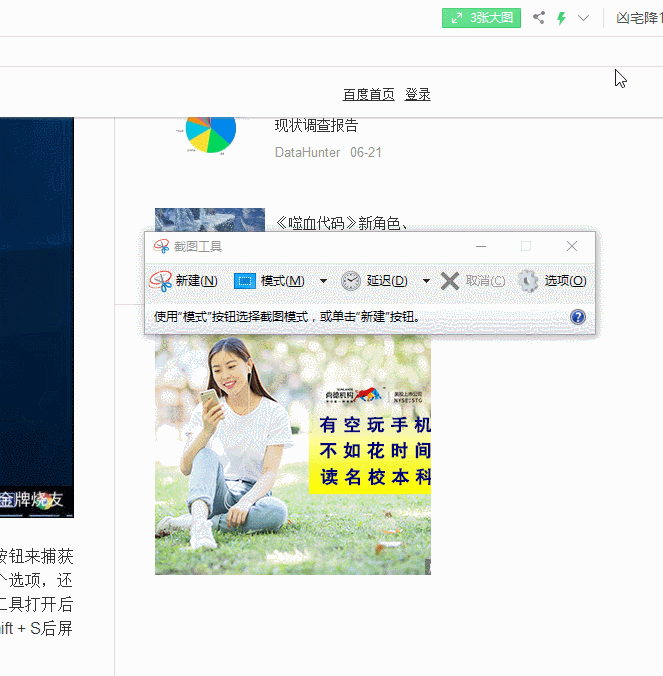
Task: Open Options via the gear icon
Action: (x=528, y=281)
